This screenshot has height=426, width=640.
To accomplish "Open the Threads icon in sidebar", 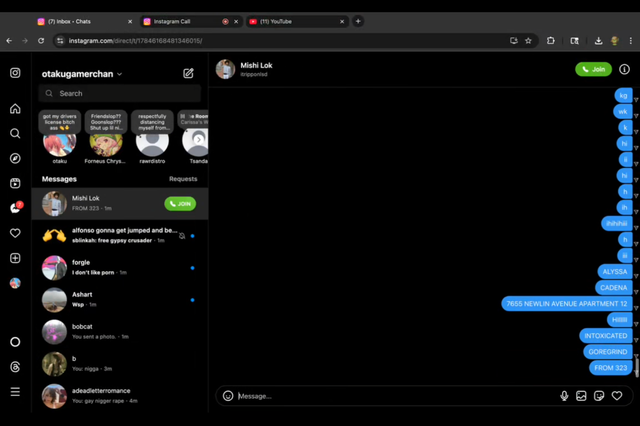I will (15, 367).
